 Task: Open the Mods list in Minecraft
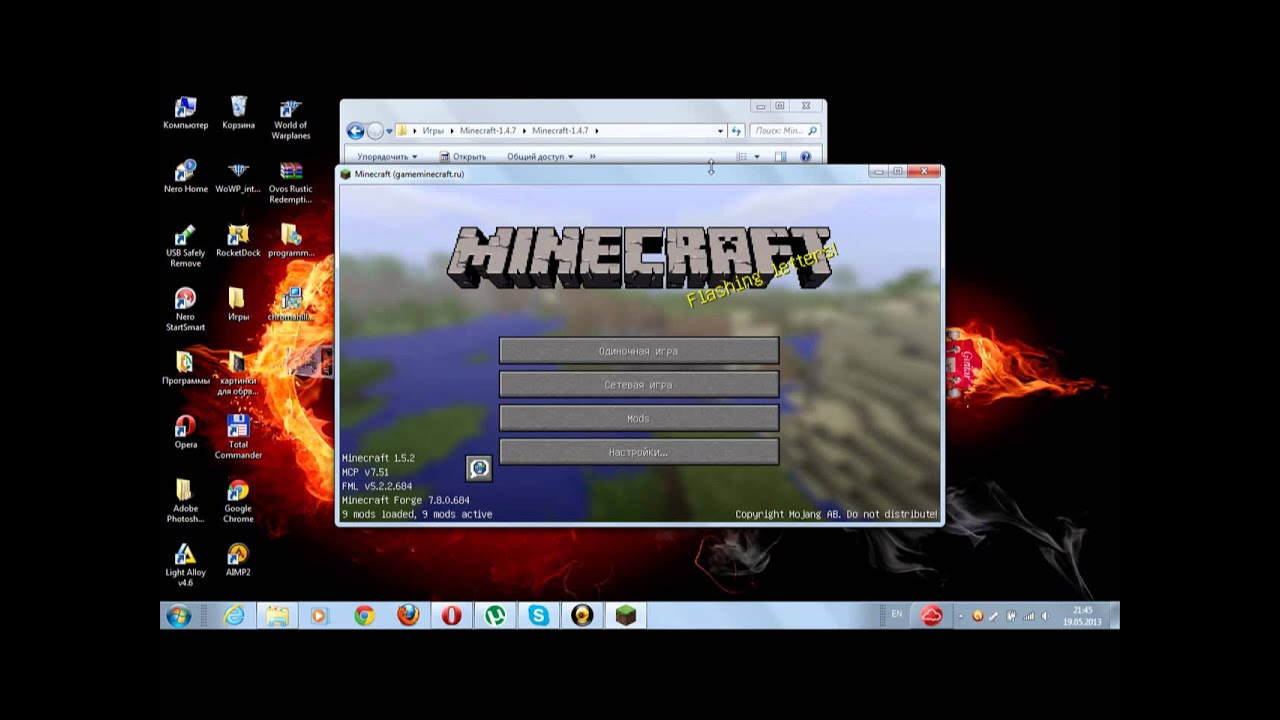tap(639, 418)
